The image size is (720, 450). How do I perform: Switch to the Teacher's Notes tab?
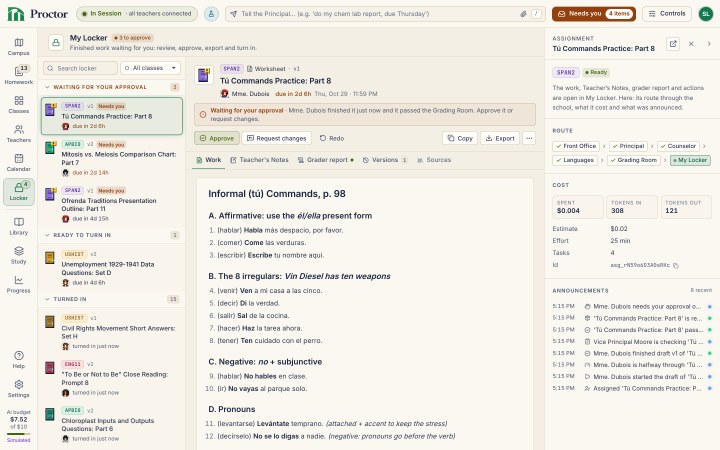259,160
